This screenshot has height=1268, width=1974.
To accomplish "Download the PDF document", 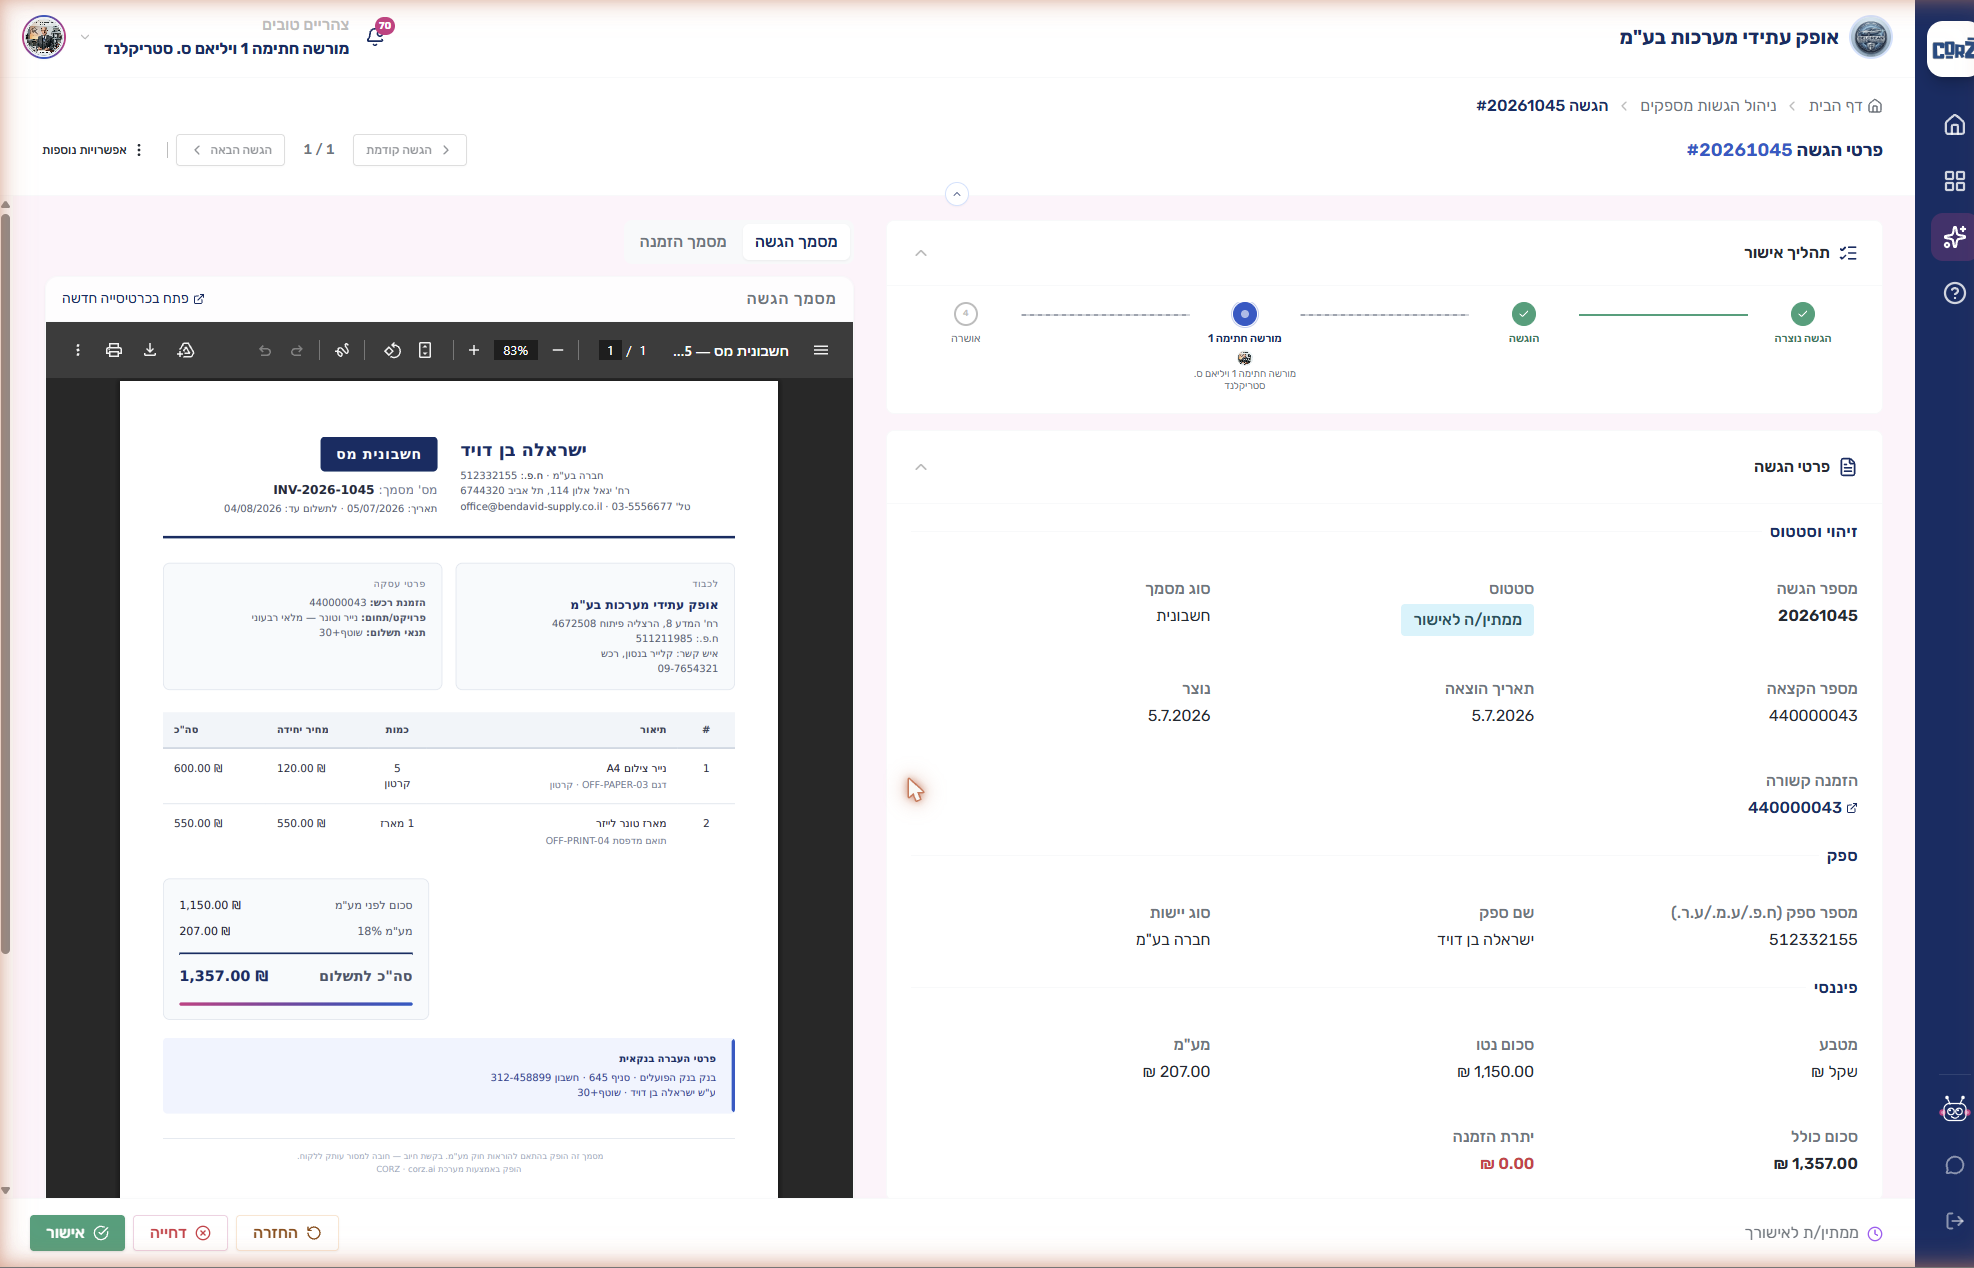I will pyautogui.click(x=150, y=350).
